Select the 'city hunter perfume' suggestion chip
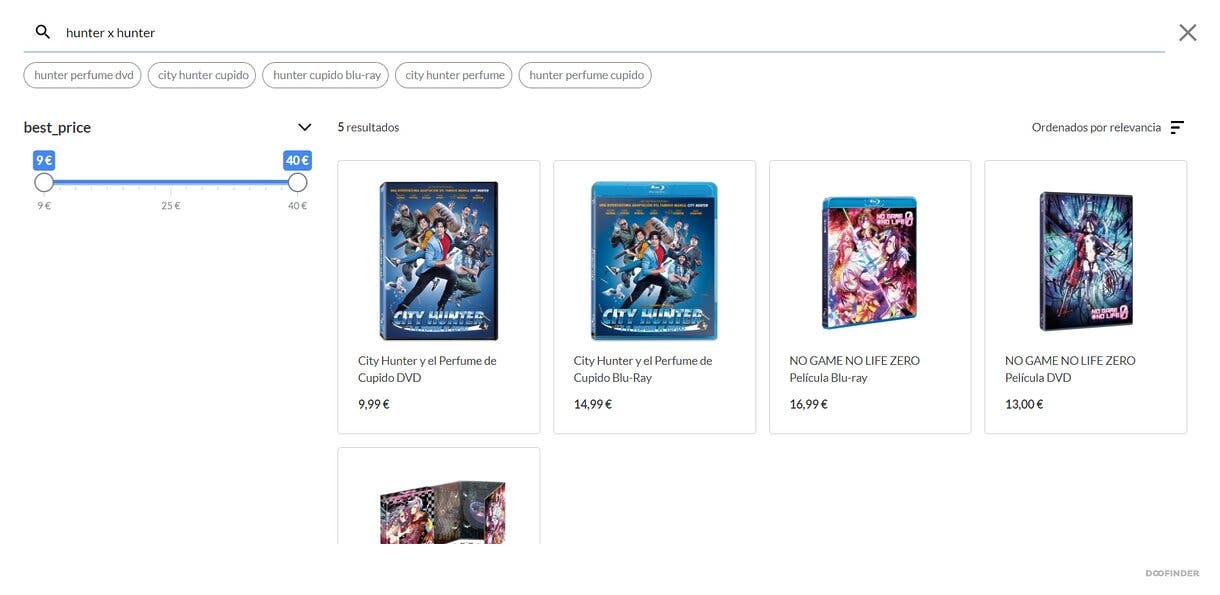Screen dimensions: 1220x595 click(454, 75)
